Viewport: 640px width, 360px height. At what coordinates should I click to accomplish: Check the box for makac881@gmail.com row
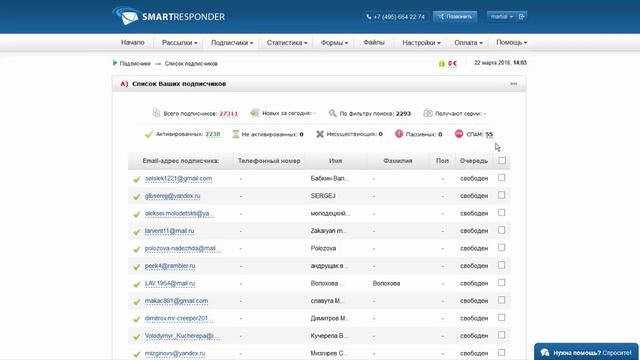pos(501,300)
